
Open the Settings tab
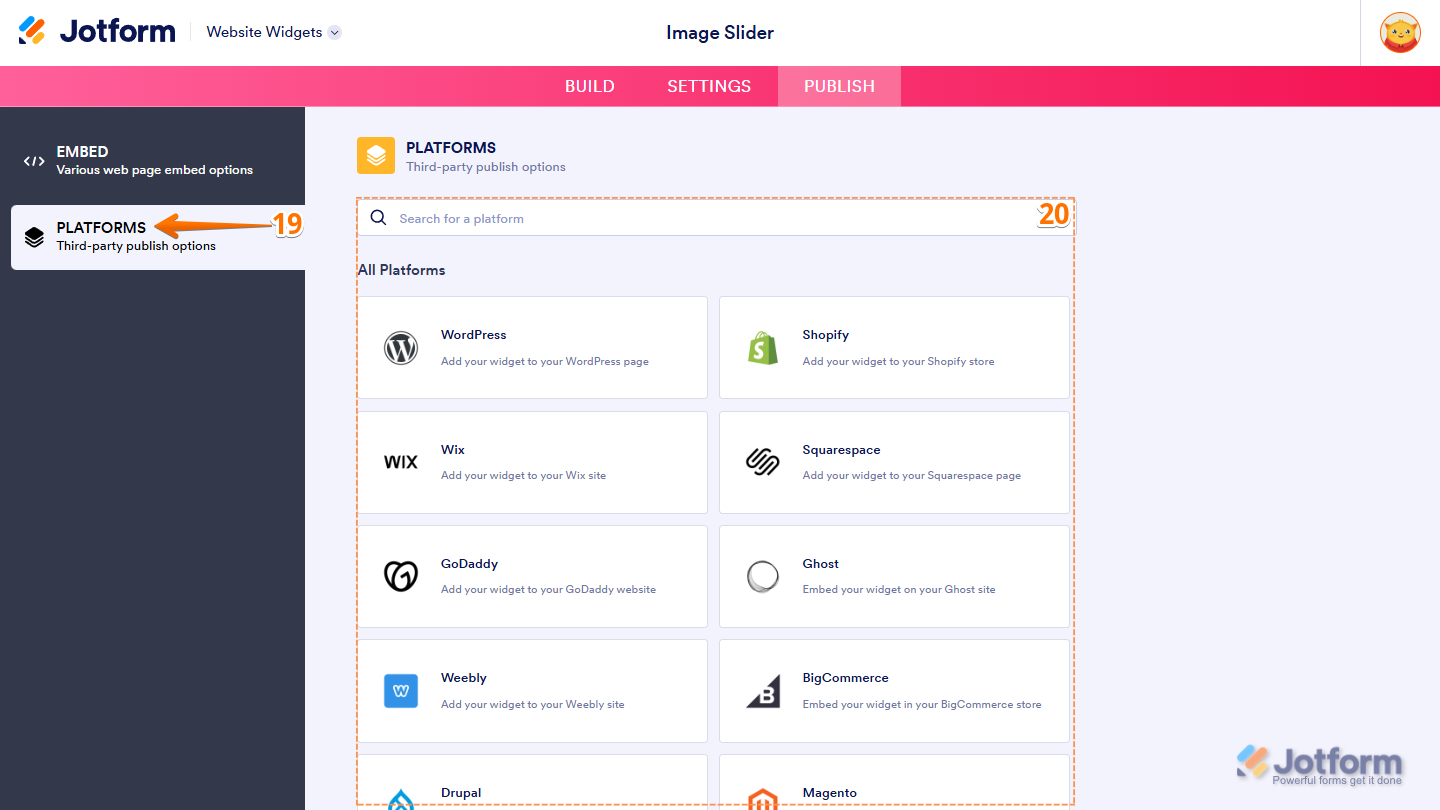coord(709,86)
